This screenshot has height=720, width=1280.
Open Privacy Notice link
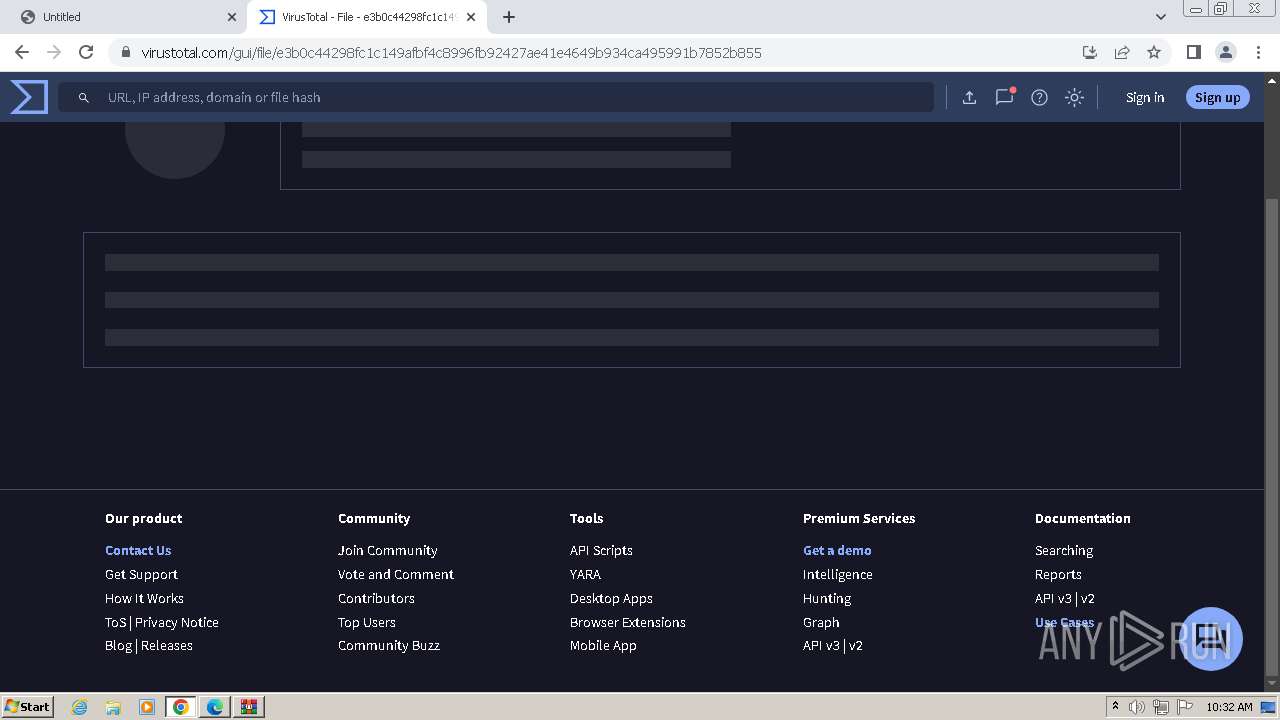pos(177,622)
